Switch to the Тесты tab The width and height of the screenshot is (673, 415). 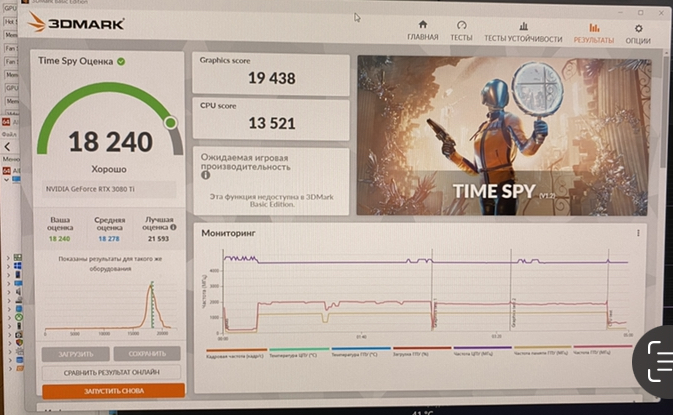(461, 31)
